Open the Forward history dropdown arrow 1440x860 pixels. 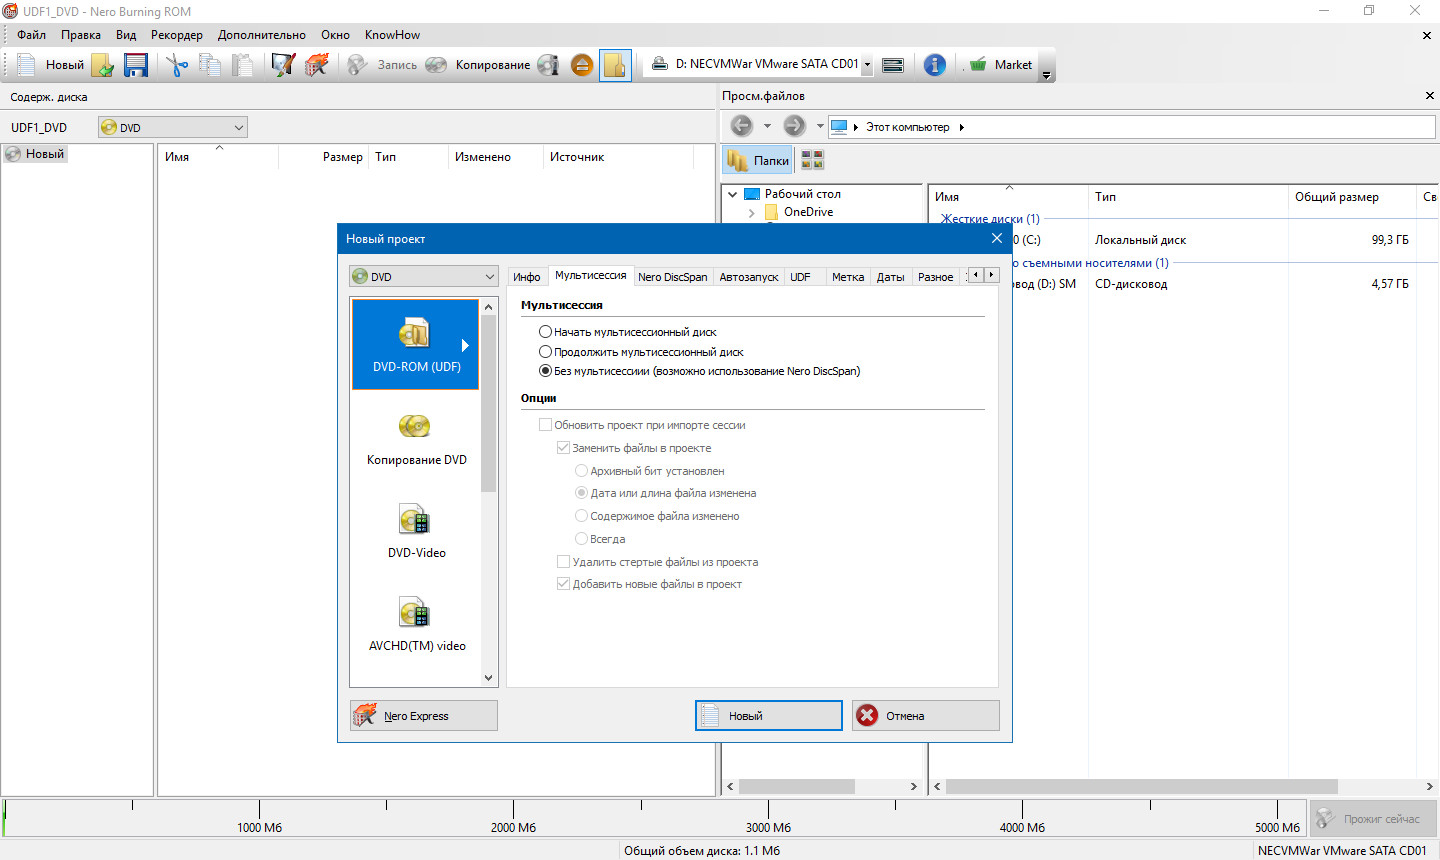[x=820, y=126]
